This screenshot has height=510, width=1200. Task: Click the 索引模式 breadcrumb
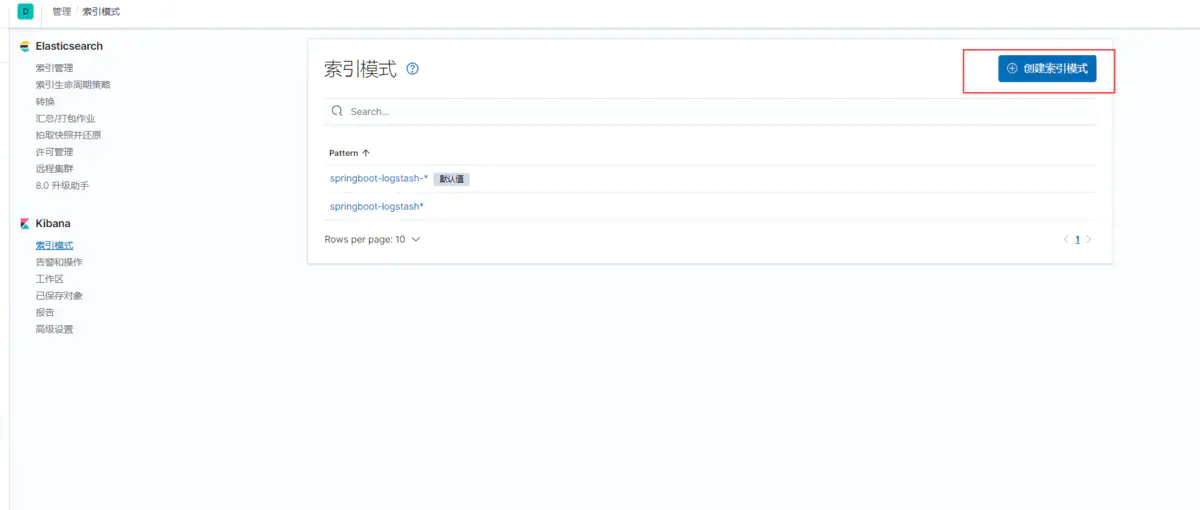[101, 11]
